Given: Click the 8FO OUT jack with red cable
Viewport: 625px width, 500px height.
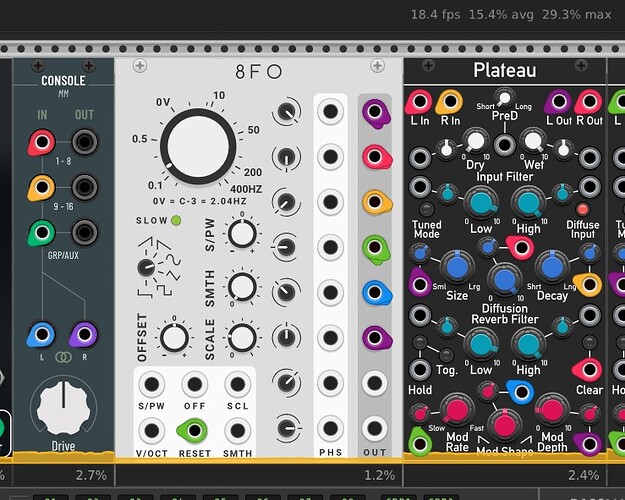Looking at the screenshot, I should (x=375, y=157).
